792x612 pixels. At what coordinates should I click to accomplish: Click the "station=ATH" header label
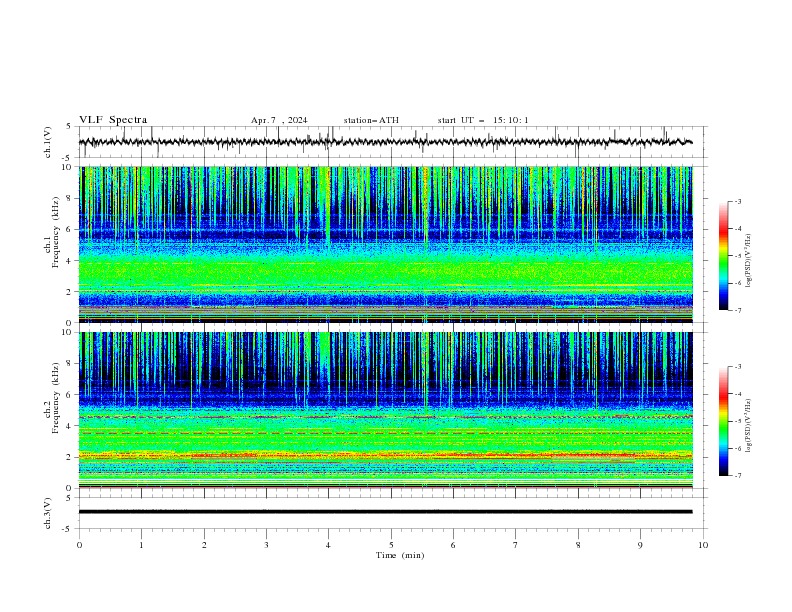coord(371,120)
